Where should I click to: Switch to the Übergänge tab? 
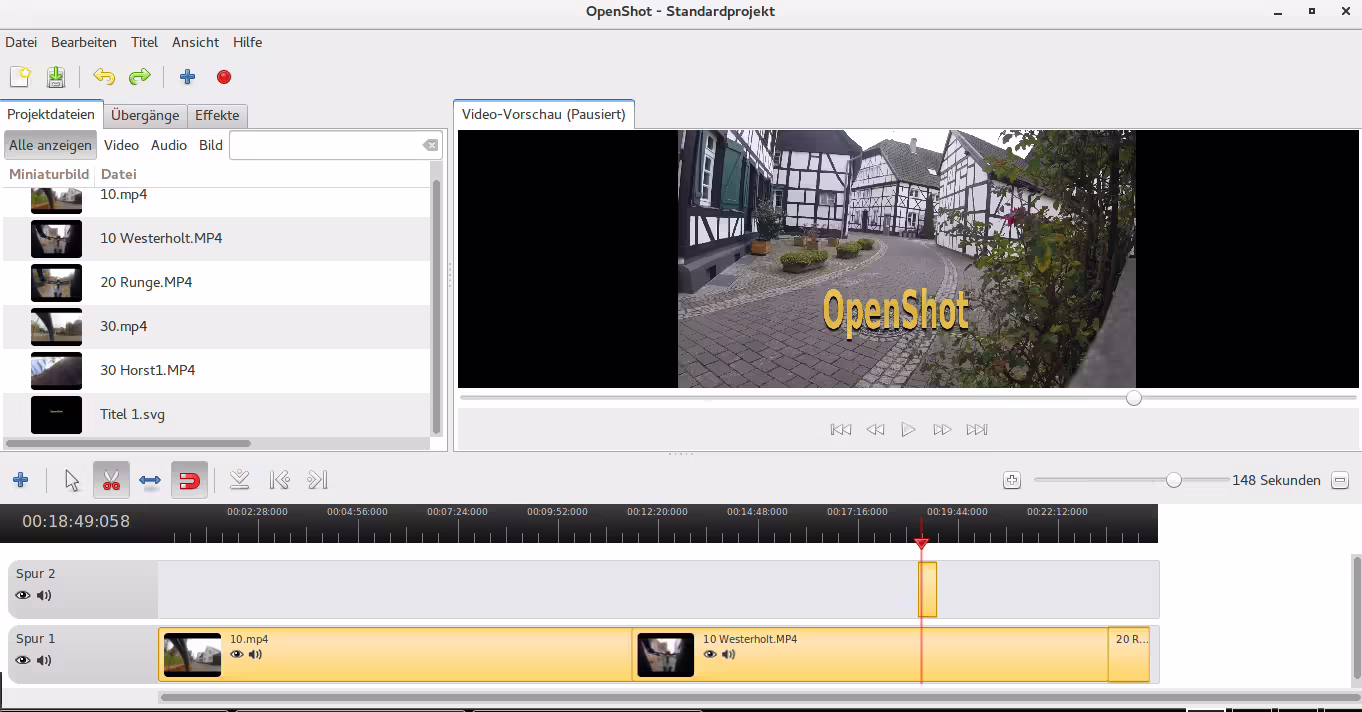[x=145, y=115]
